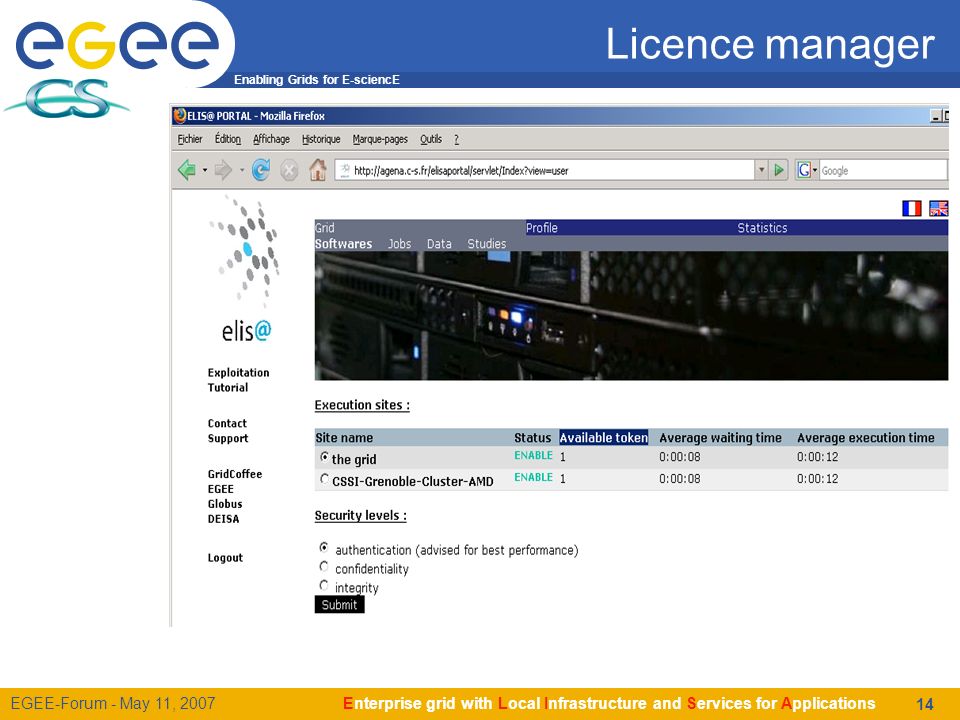Switch to the Profile tab
Image resolution: width=960 pixels, height=720 pixels.
542,228
